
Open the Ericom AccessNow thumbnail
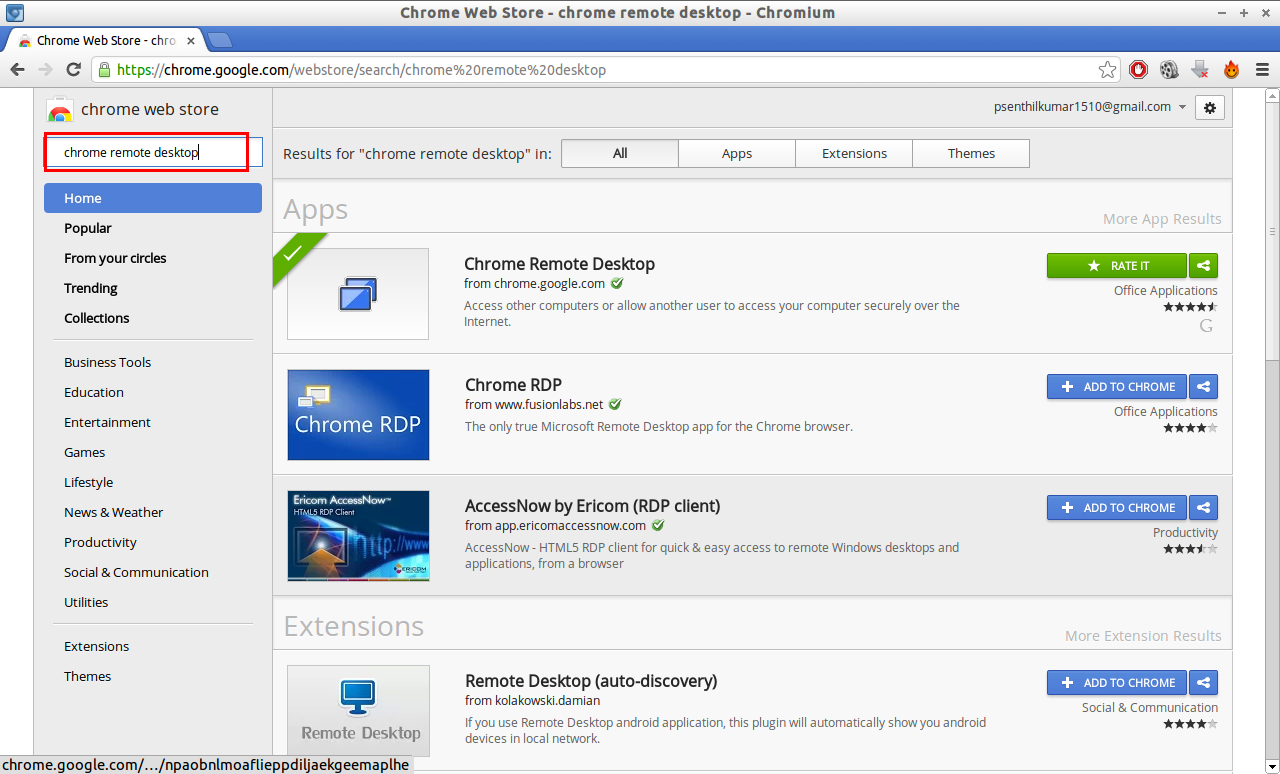coord(358,536)
